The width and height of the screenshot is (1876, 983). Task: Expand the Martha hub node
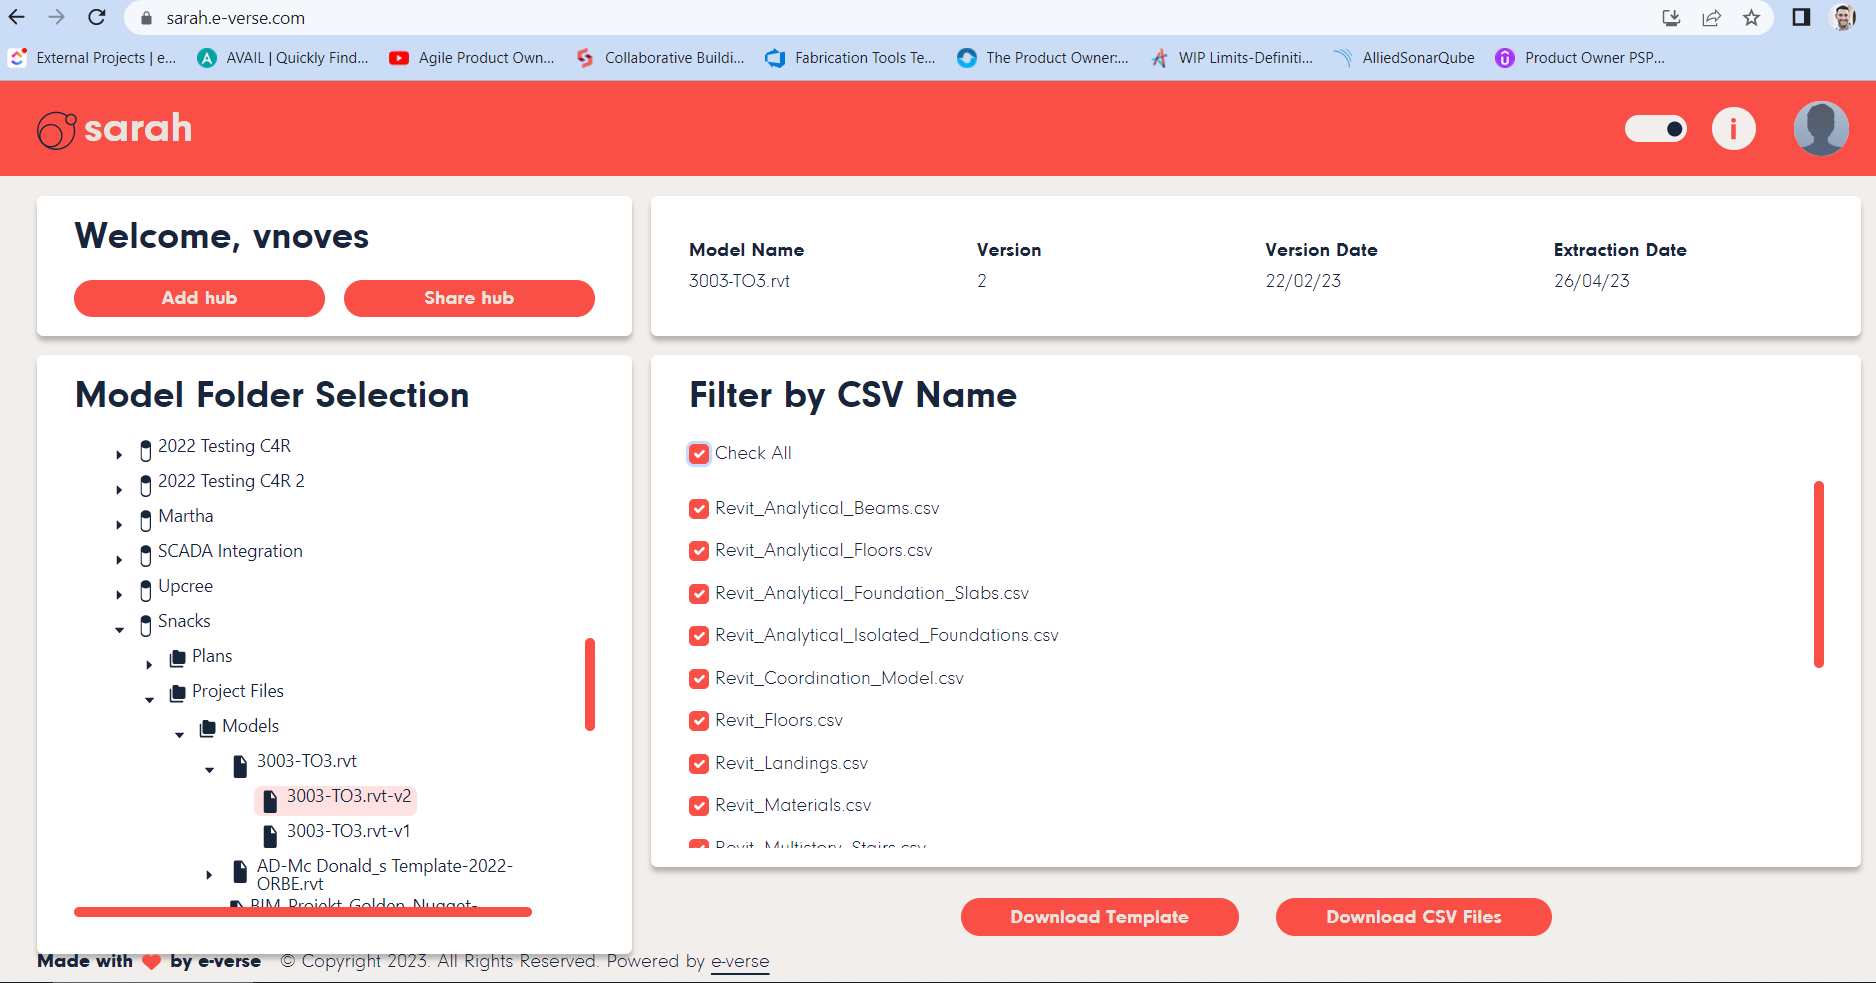(119, 525)
